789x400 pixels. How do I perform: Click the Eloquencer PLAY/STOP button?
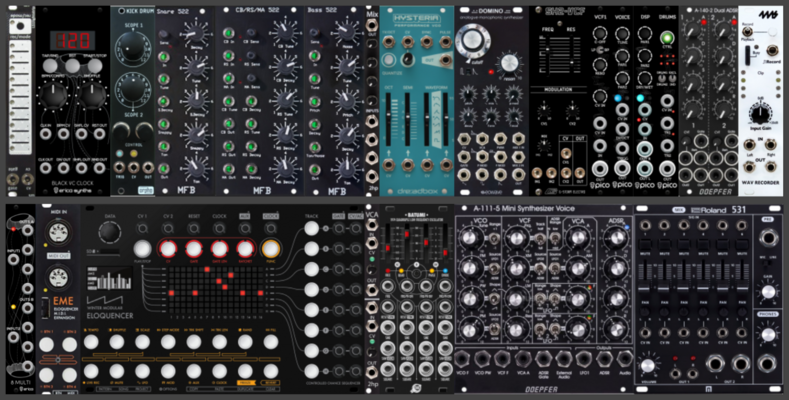point(142,249)
